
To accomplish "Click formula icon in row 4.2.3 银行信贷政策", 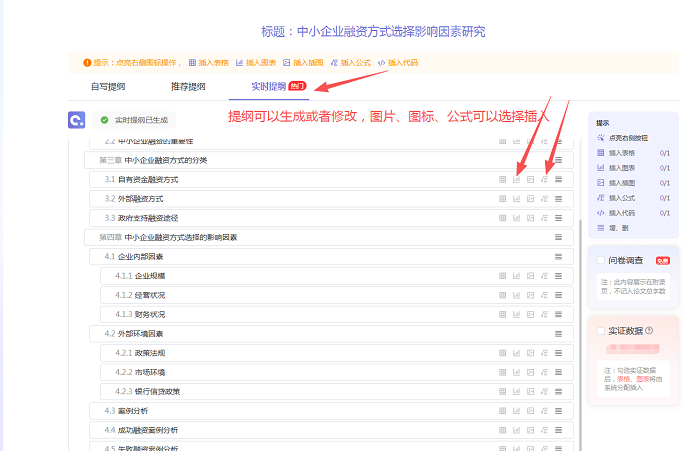I will coord(544,391).
